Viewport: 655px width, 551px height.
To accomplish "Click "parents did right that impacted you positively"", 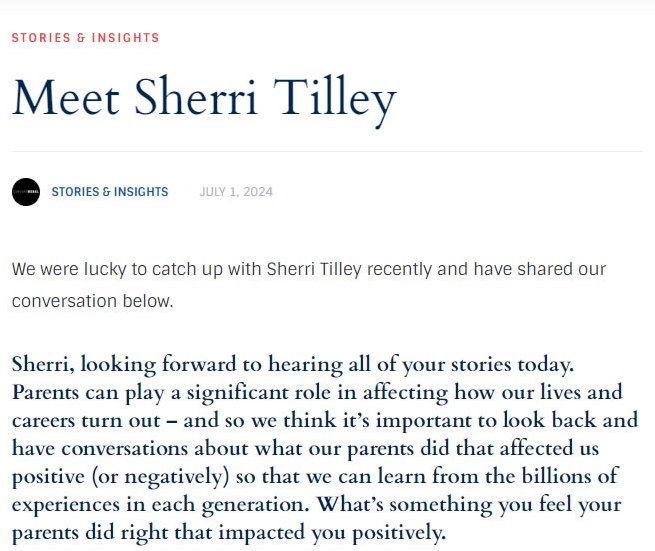I will (x=228, y=531).
